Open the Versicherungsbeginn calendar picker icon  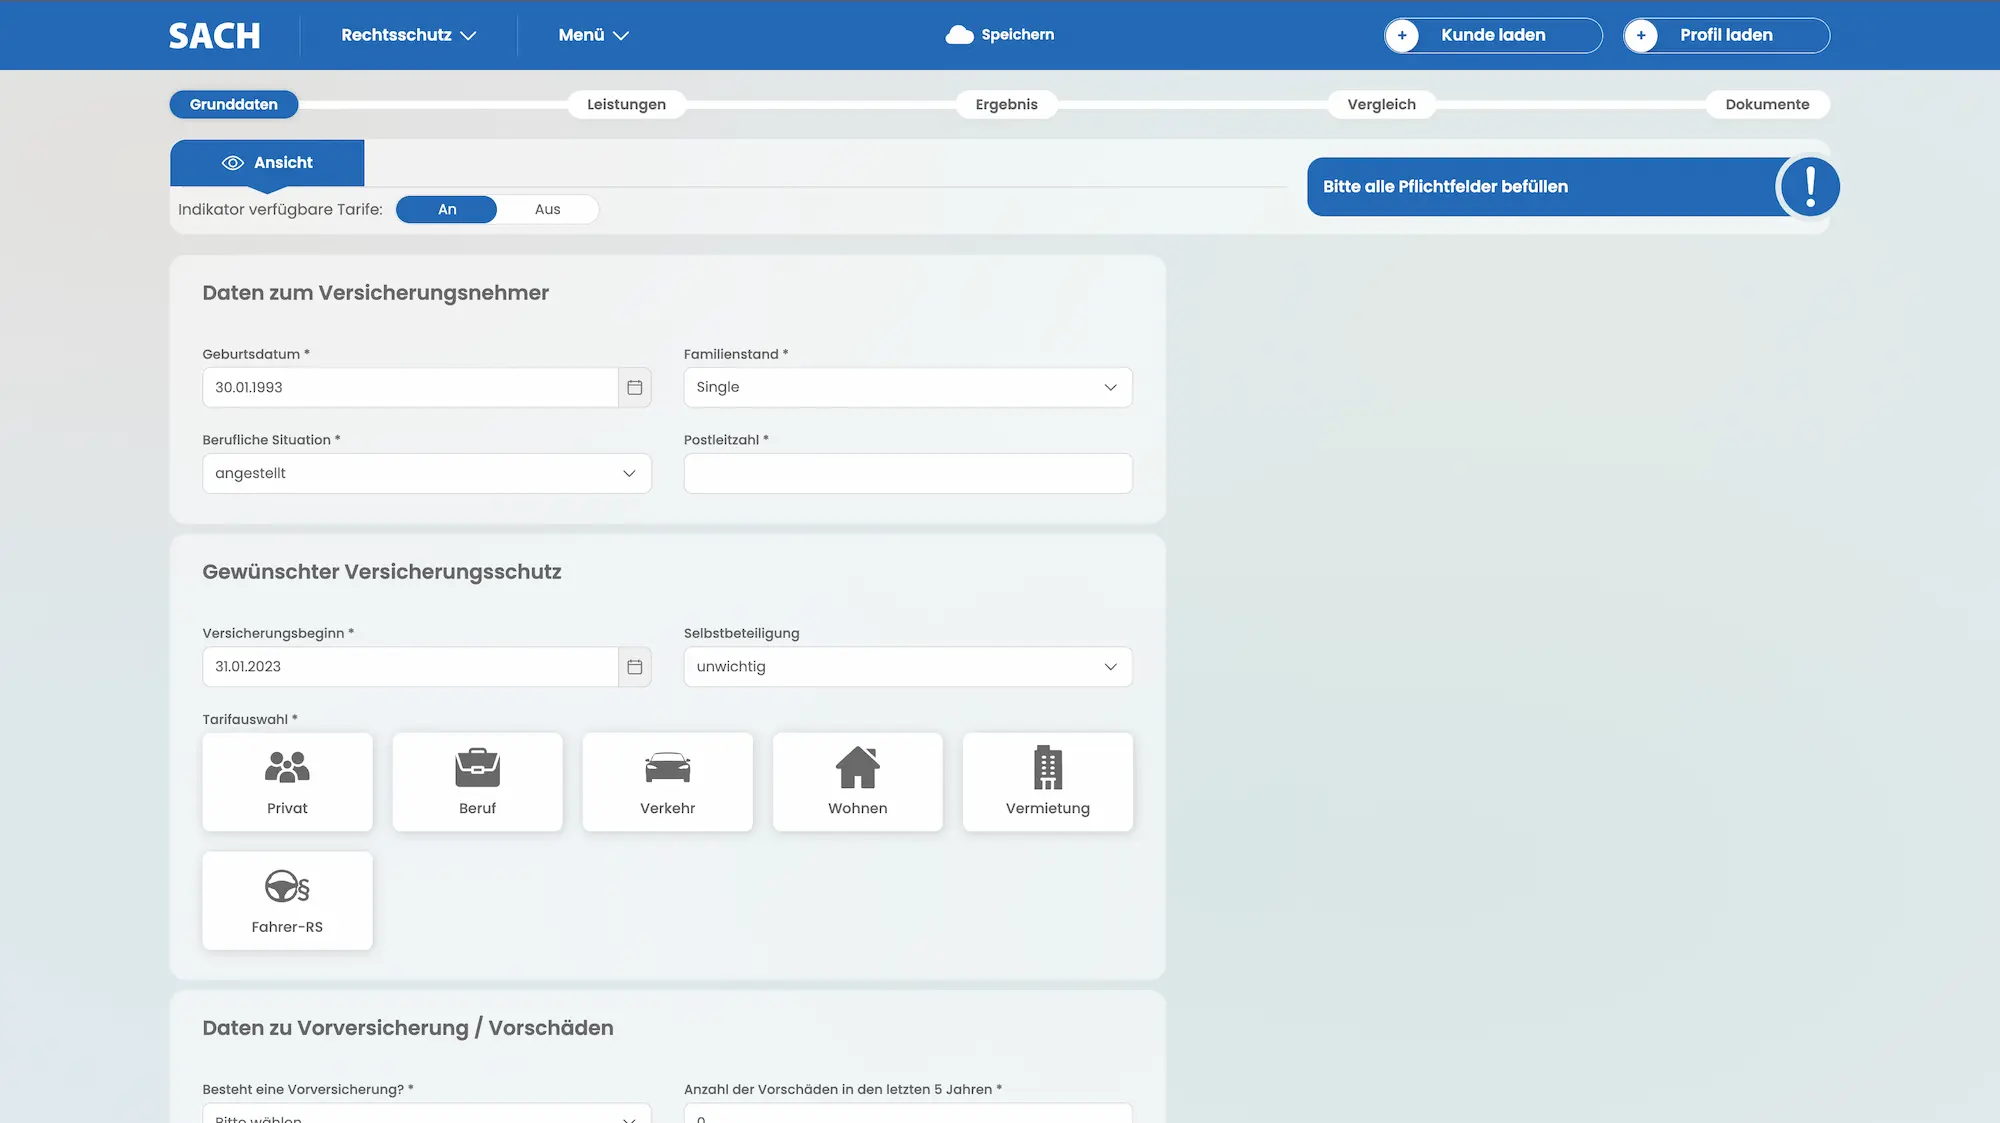(x=634, y=667)
